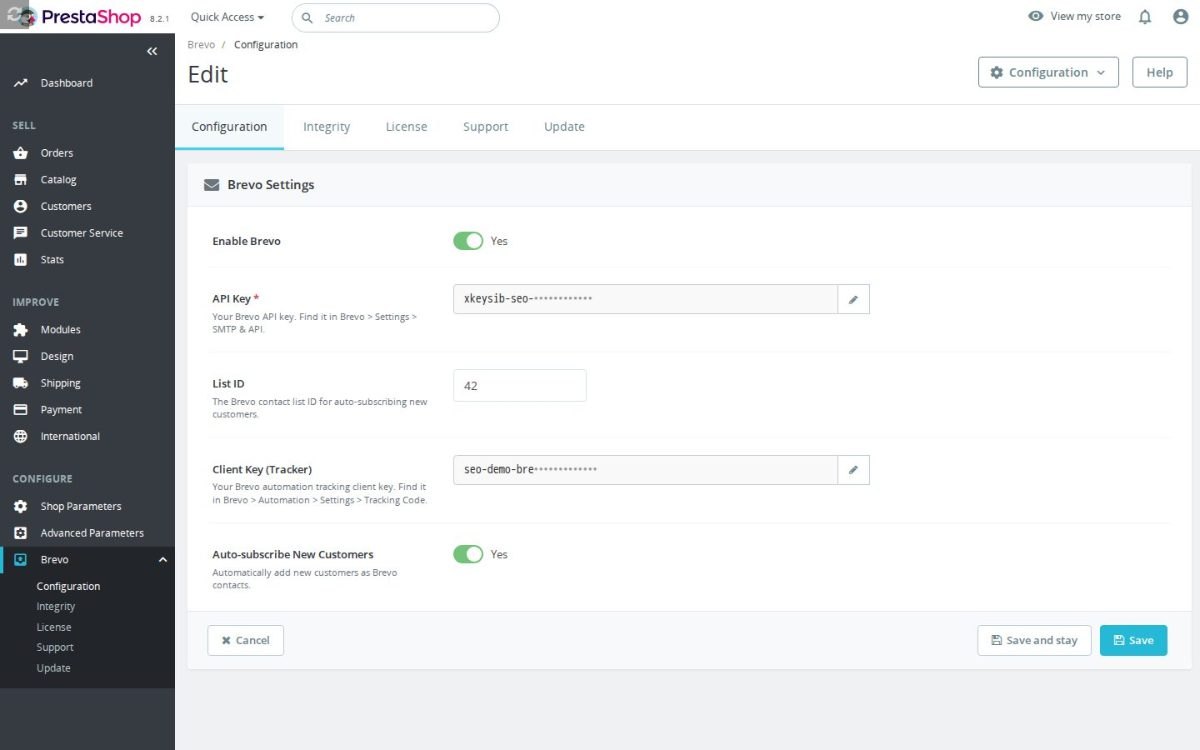The width and height of the screenshot is (1200, 750).
Task: Click the Customers person icon
Action: point(20,206)
